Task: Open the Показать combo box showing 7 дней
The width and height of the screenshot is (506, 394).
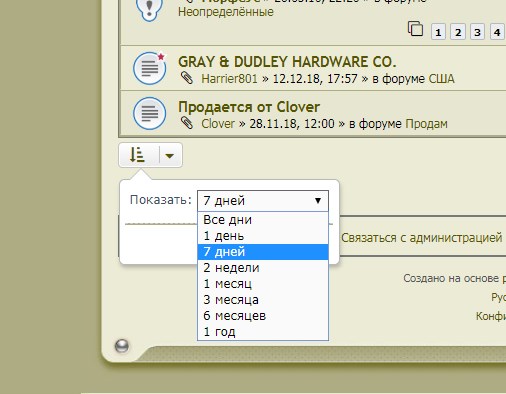Action: pyautogui.click(x=263, y=201)
